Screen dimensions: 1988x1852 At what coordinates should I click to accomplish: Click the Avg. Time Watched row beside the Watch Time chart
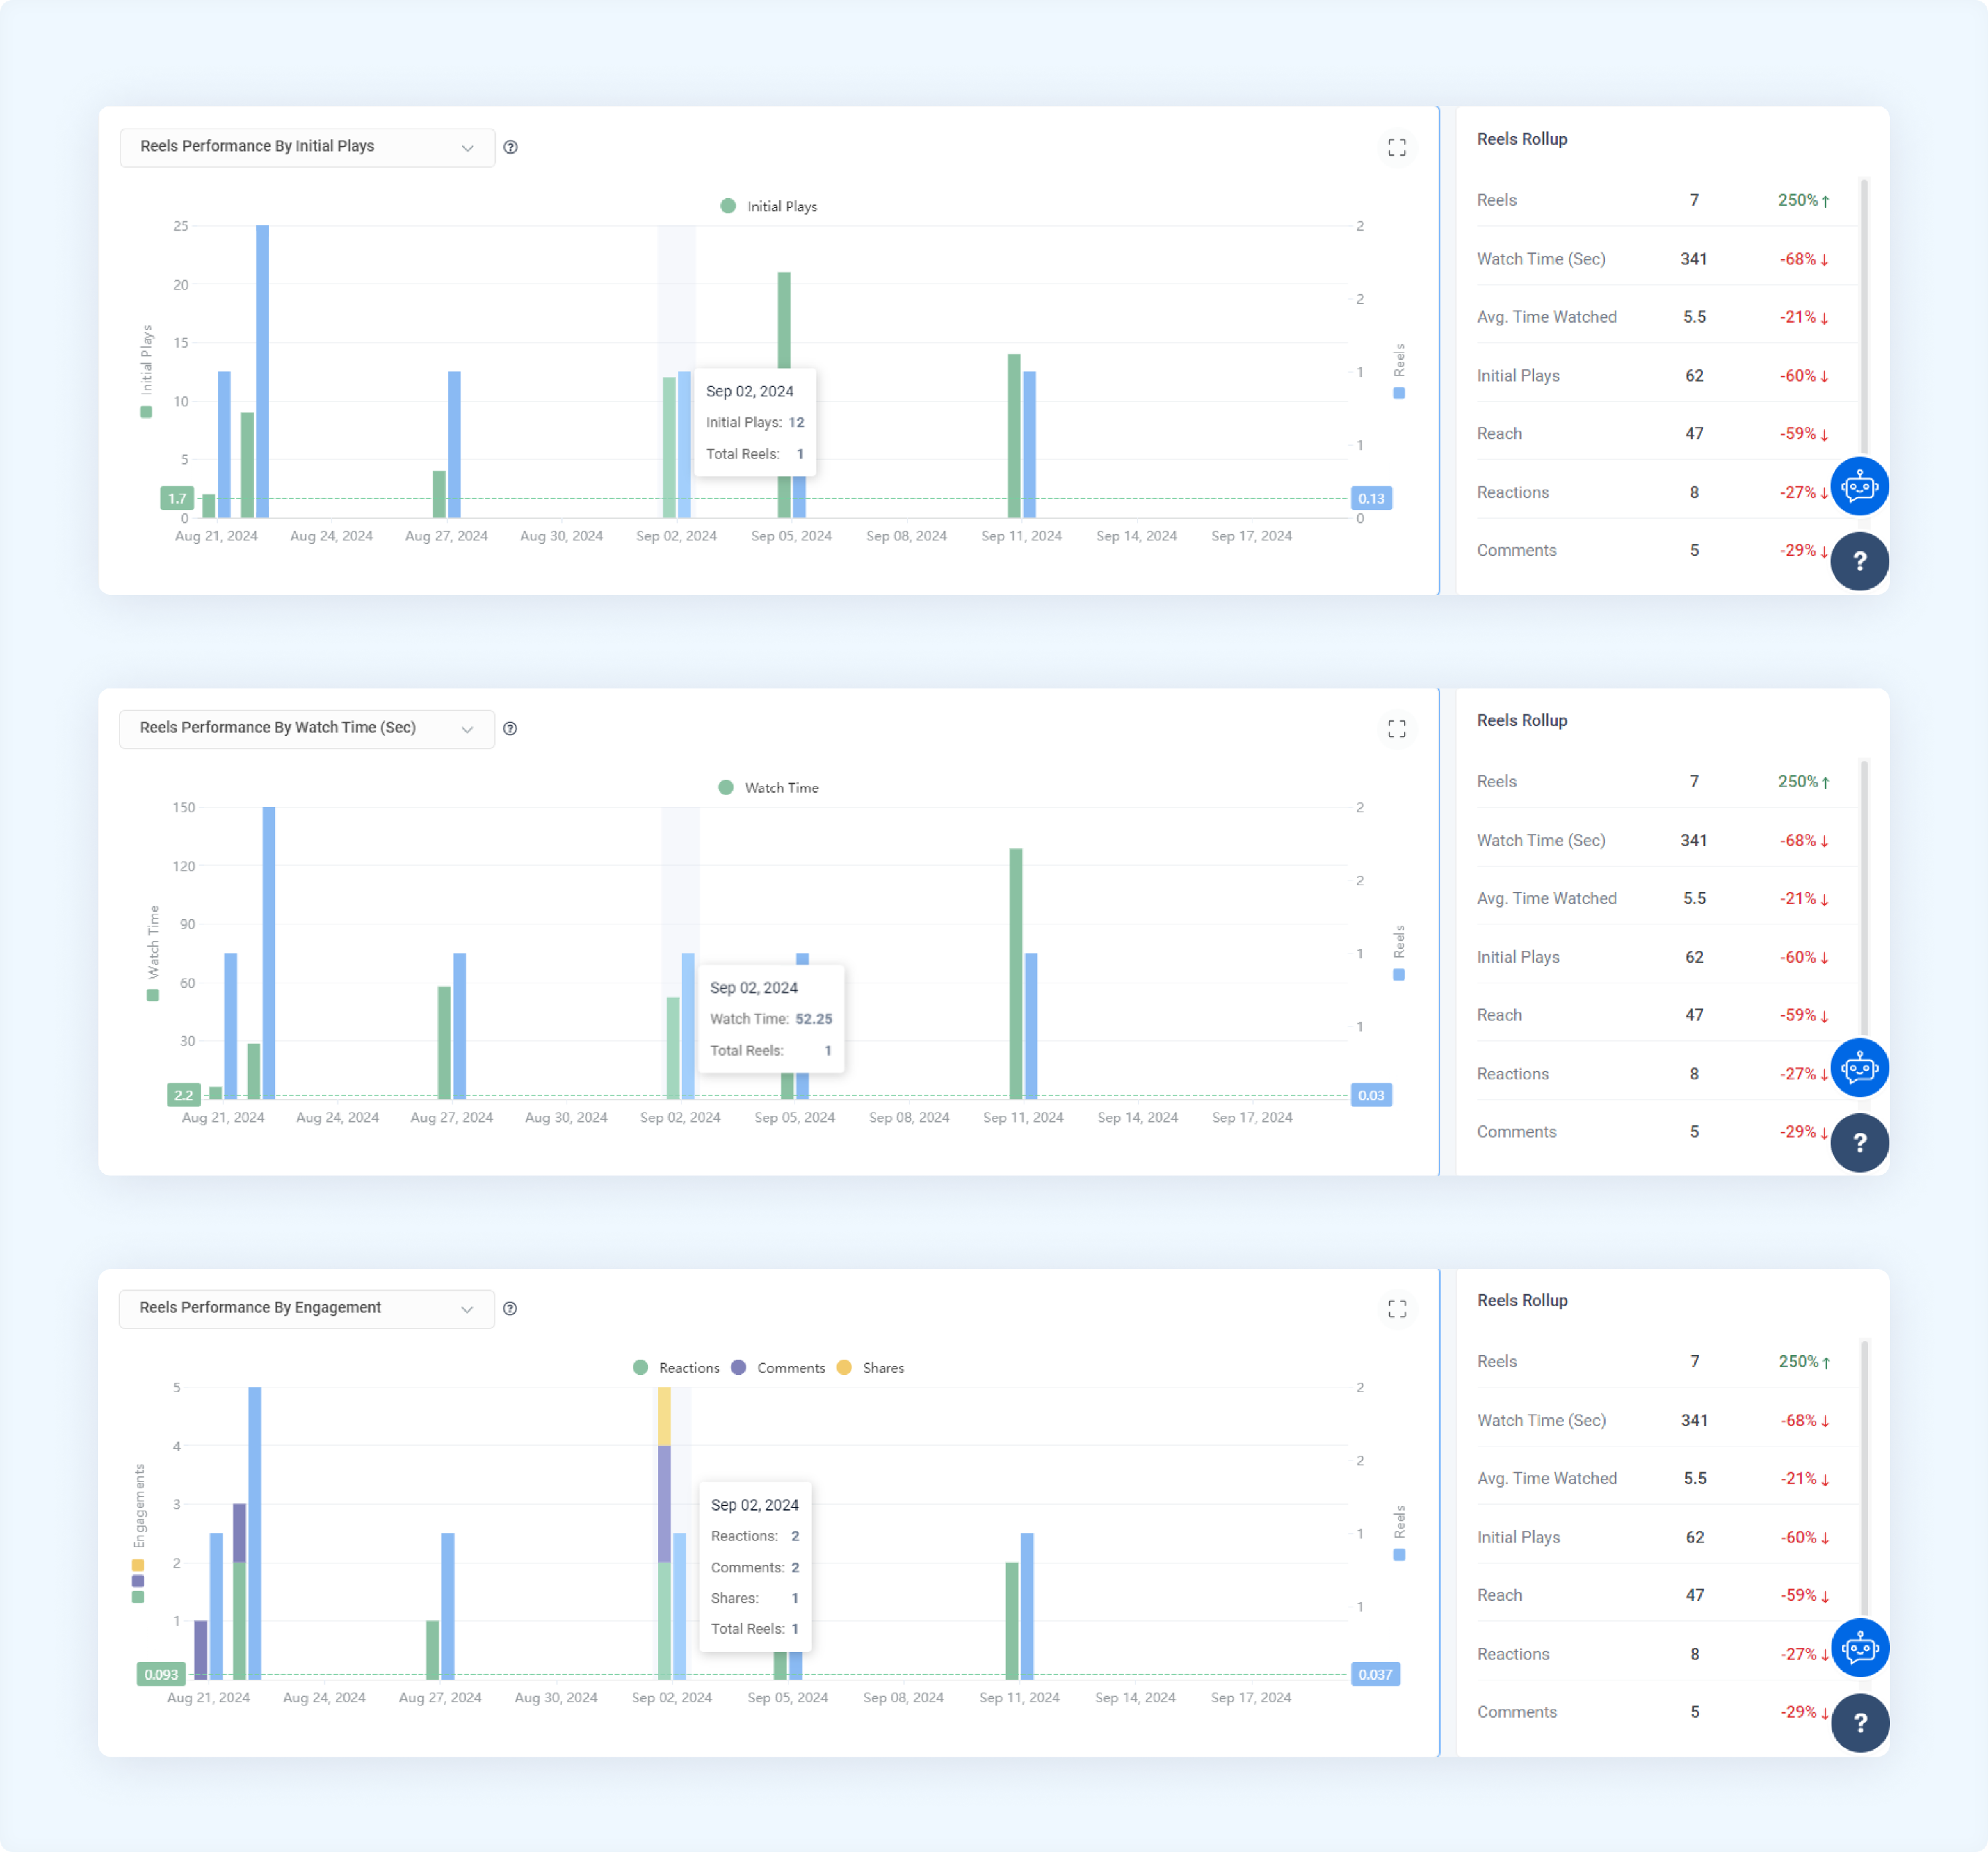pos(1666,898)
